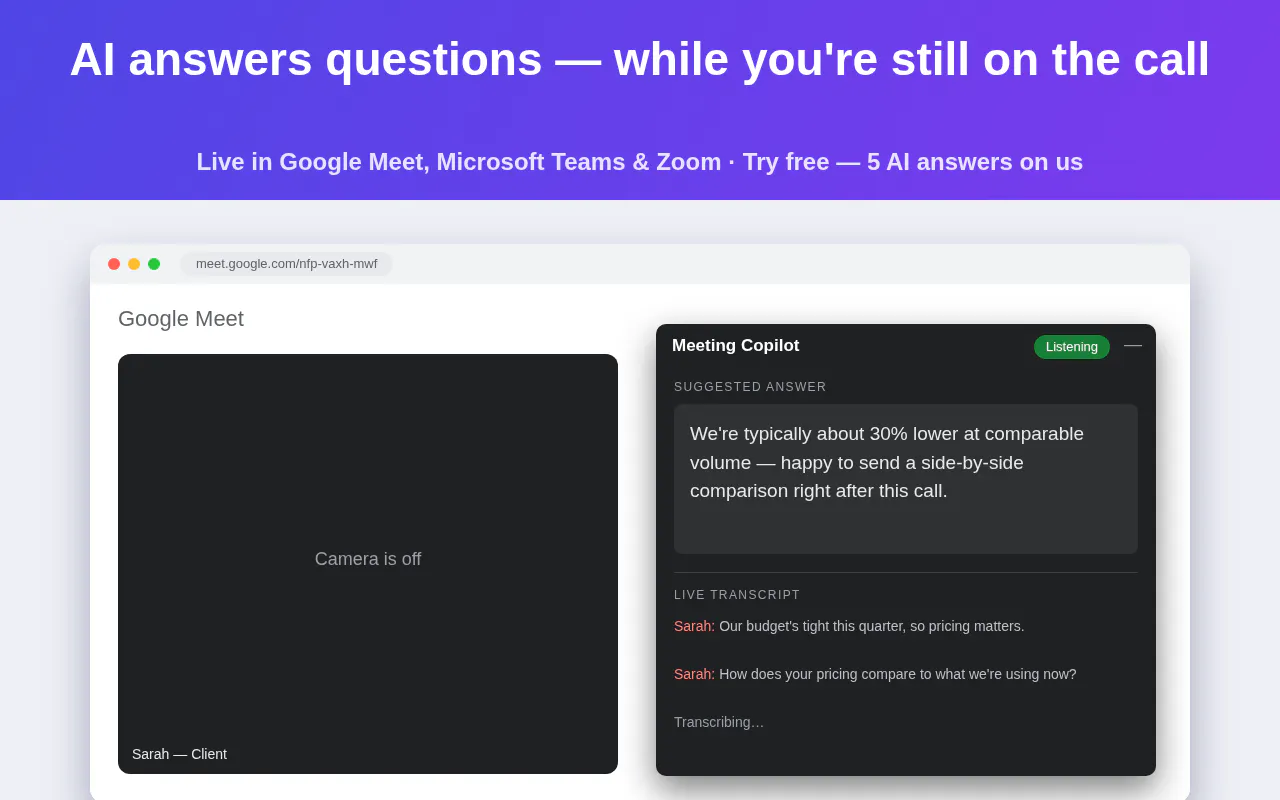Click the yellow minimize window dot

[x=134, y=264]
